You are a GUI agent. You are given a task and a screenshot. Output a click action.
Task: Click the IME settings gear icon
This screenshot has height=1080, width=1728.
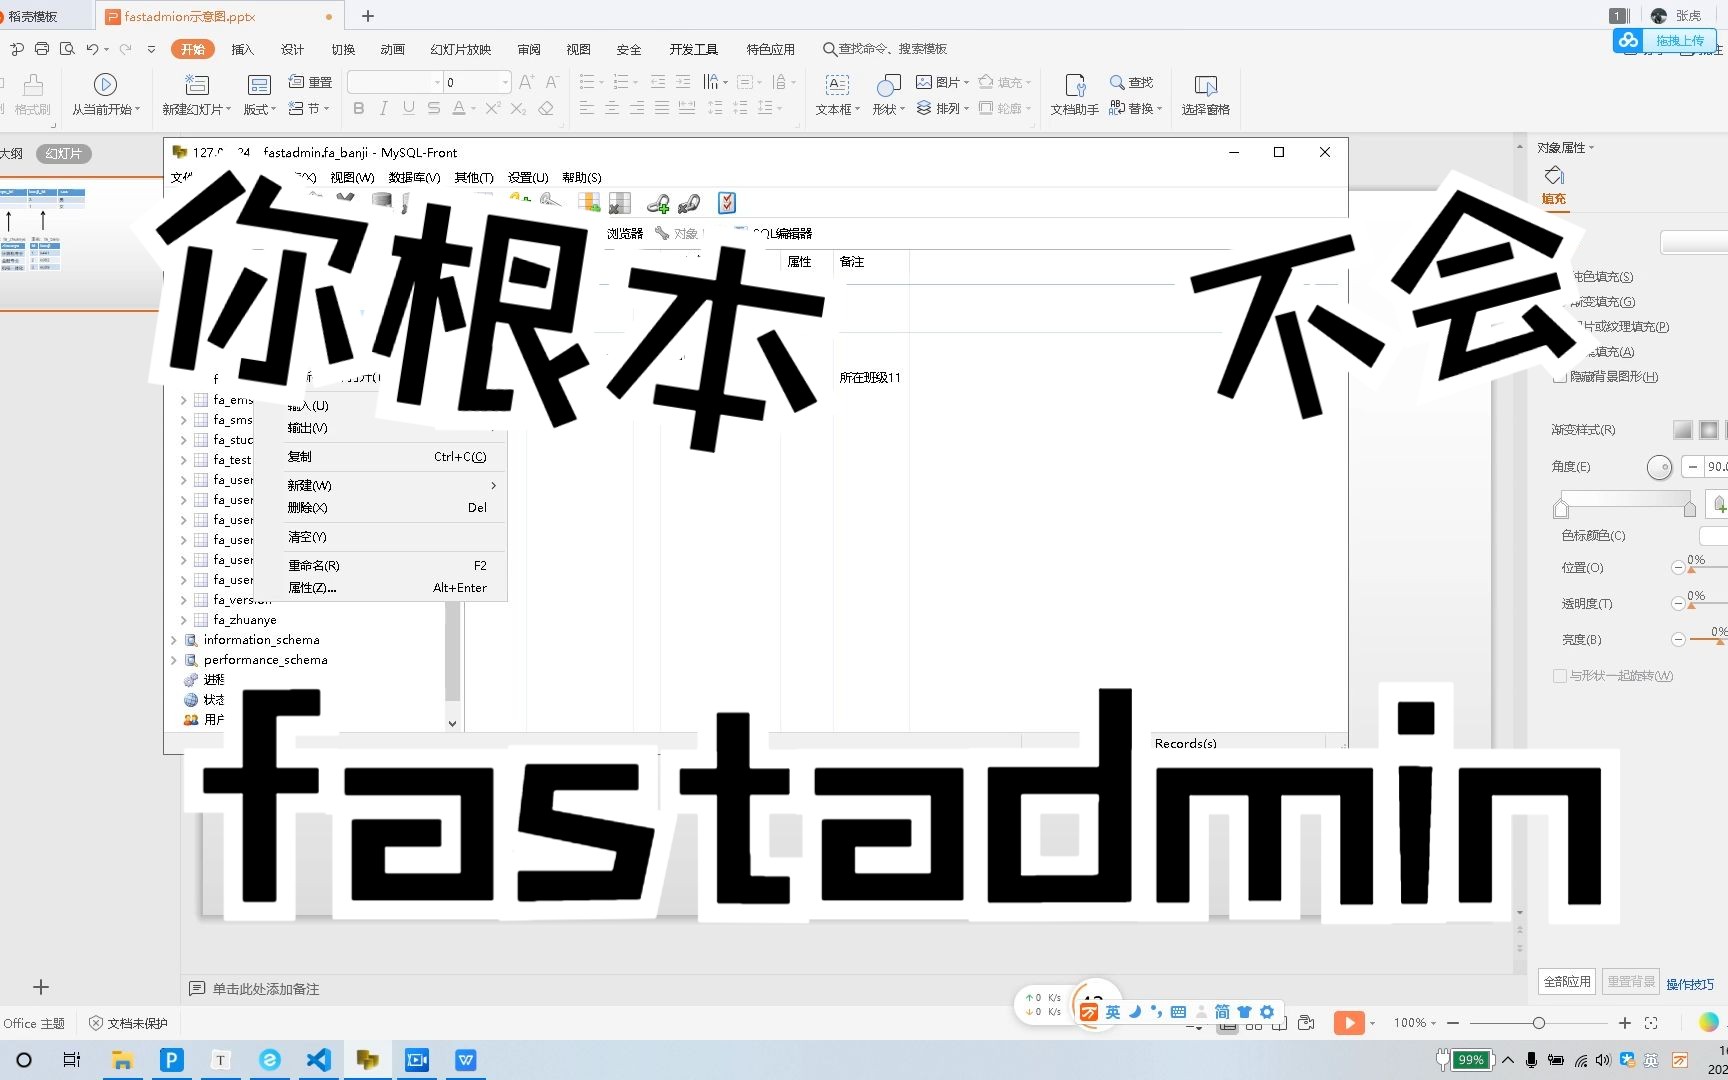pos(1267,1012)
